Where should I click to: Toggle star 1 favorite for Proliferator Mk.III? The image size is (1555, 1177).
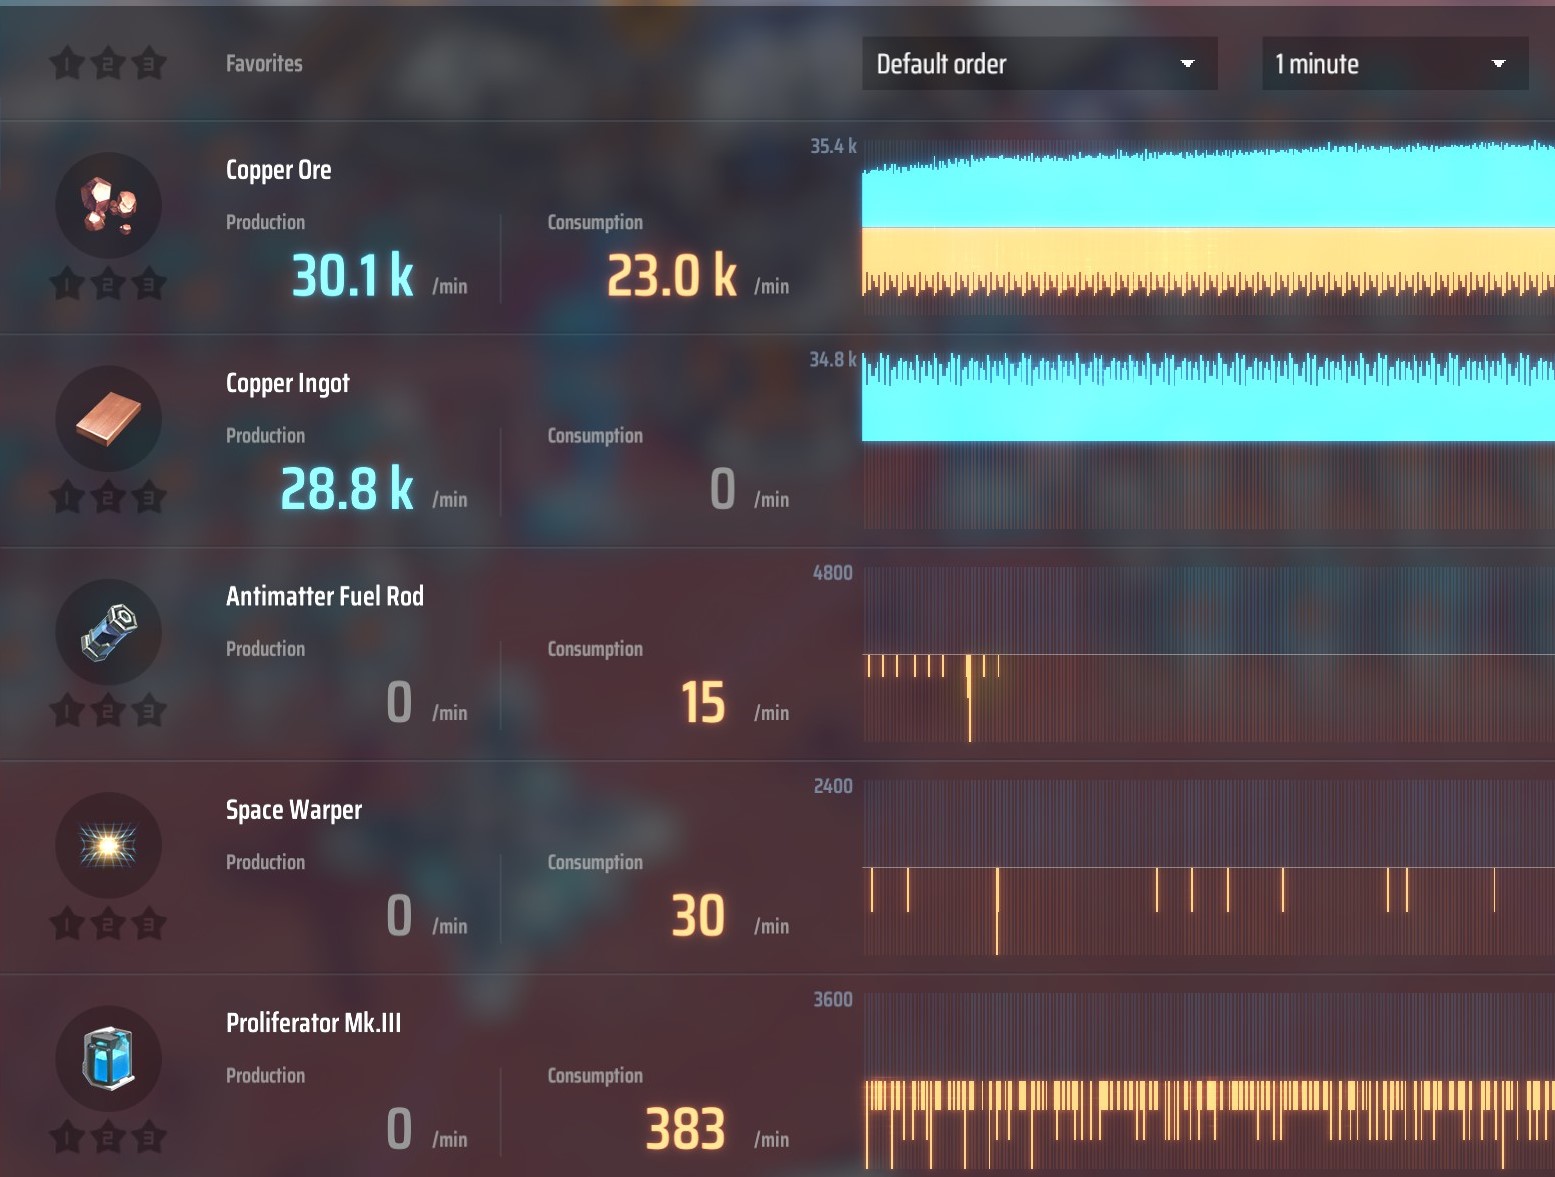(67, 1137)
